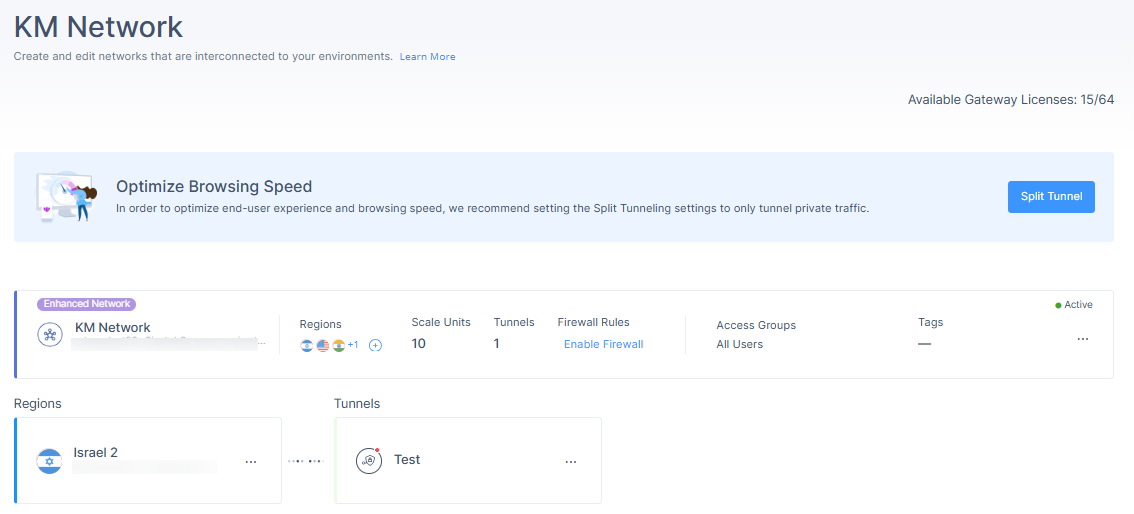Open the Israel 2 card options menu
1134x514 pixels.
click(x=251, y=461)
